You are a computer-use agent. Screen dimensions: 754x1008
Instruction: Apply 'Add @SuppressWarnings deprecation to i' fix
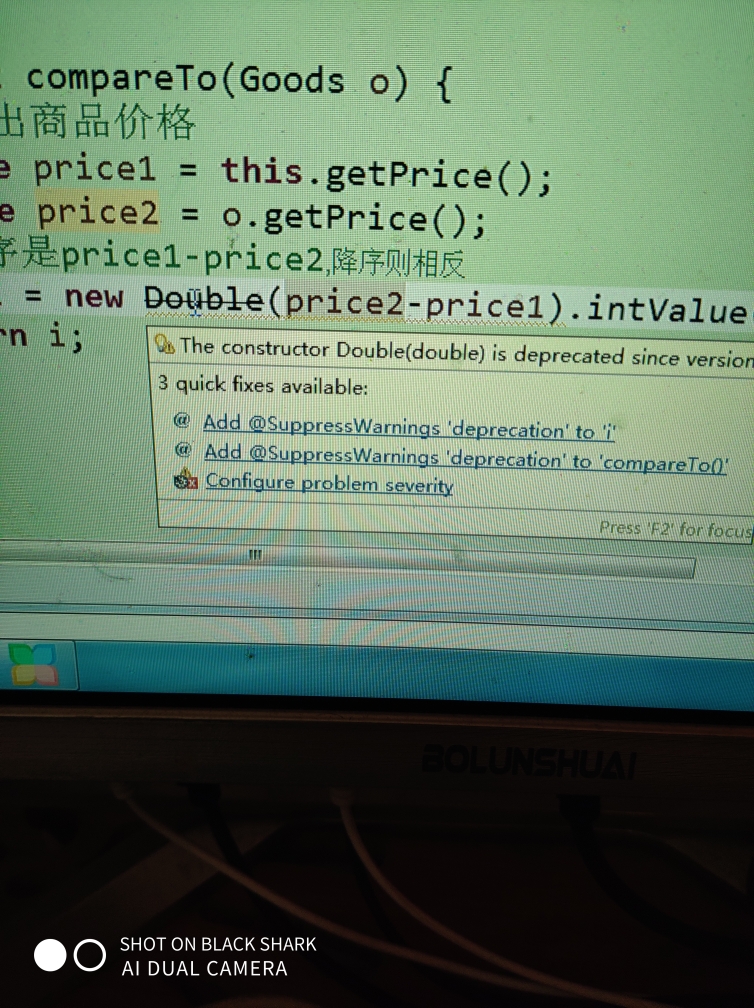point(409,428)
